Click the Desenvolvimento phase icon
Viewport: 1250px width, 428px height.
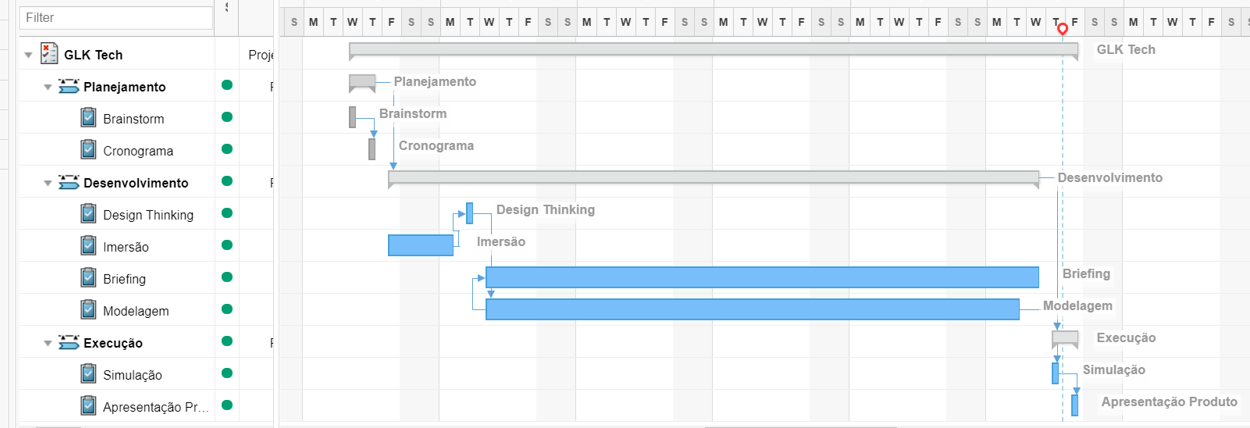(69, 183)
